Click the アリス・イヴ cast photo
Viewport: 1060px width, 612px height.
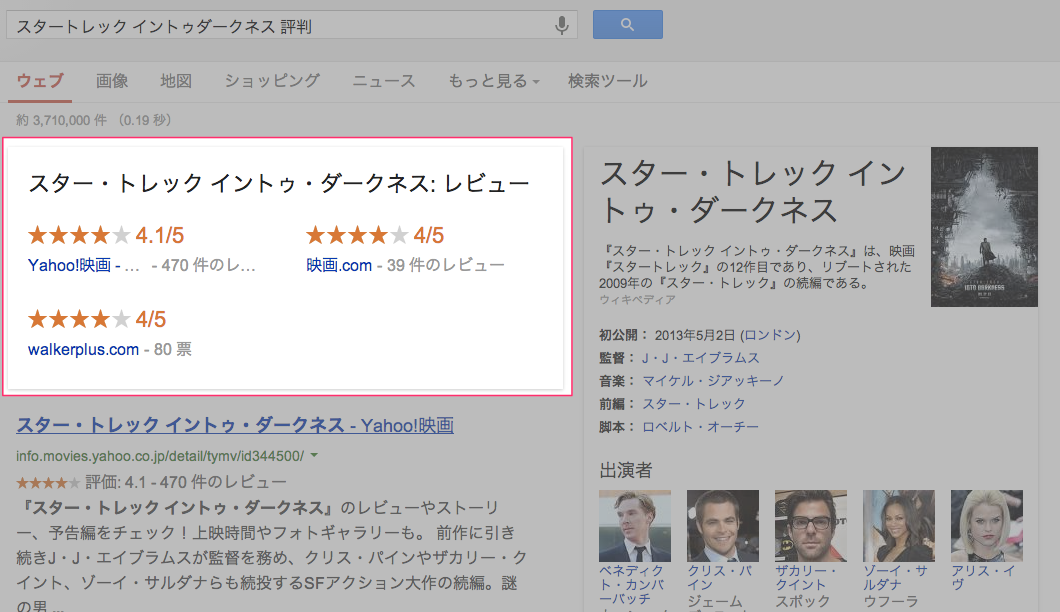(986, 525)
